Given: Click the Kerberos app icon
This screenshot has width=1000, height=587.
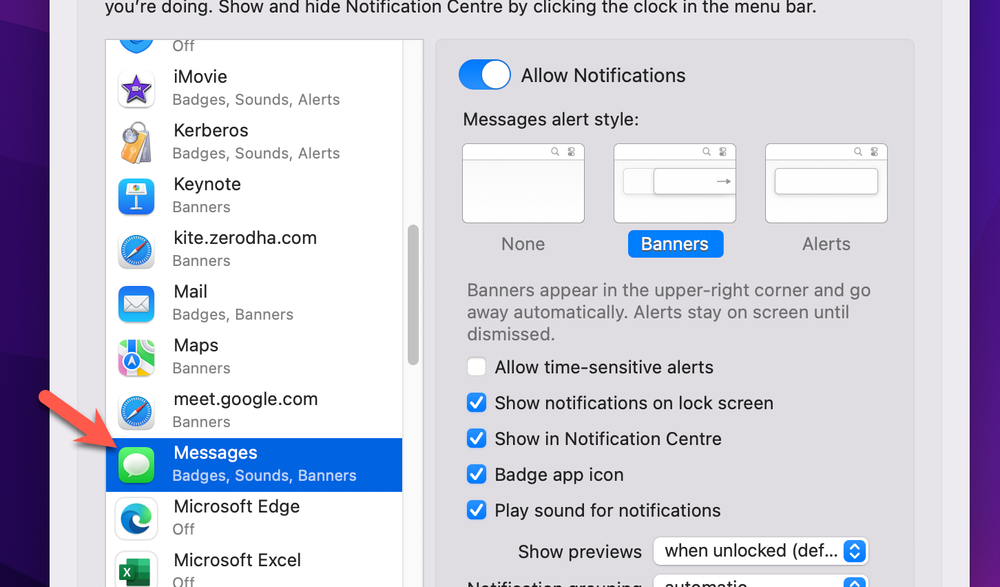Looking at the screenshot, I should (x=136, y=142).
